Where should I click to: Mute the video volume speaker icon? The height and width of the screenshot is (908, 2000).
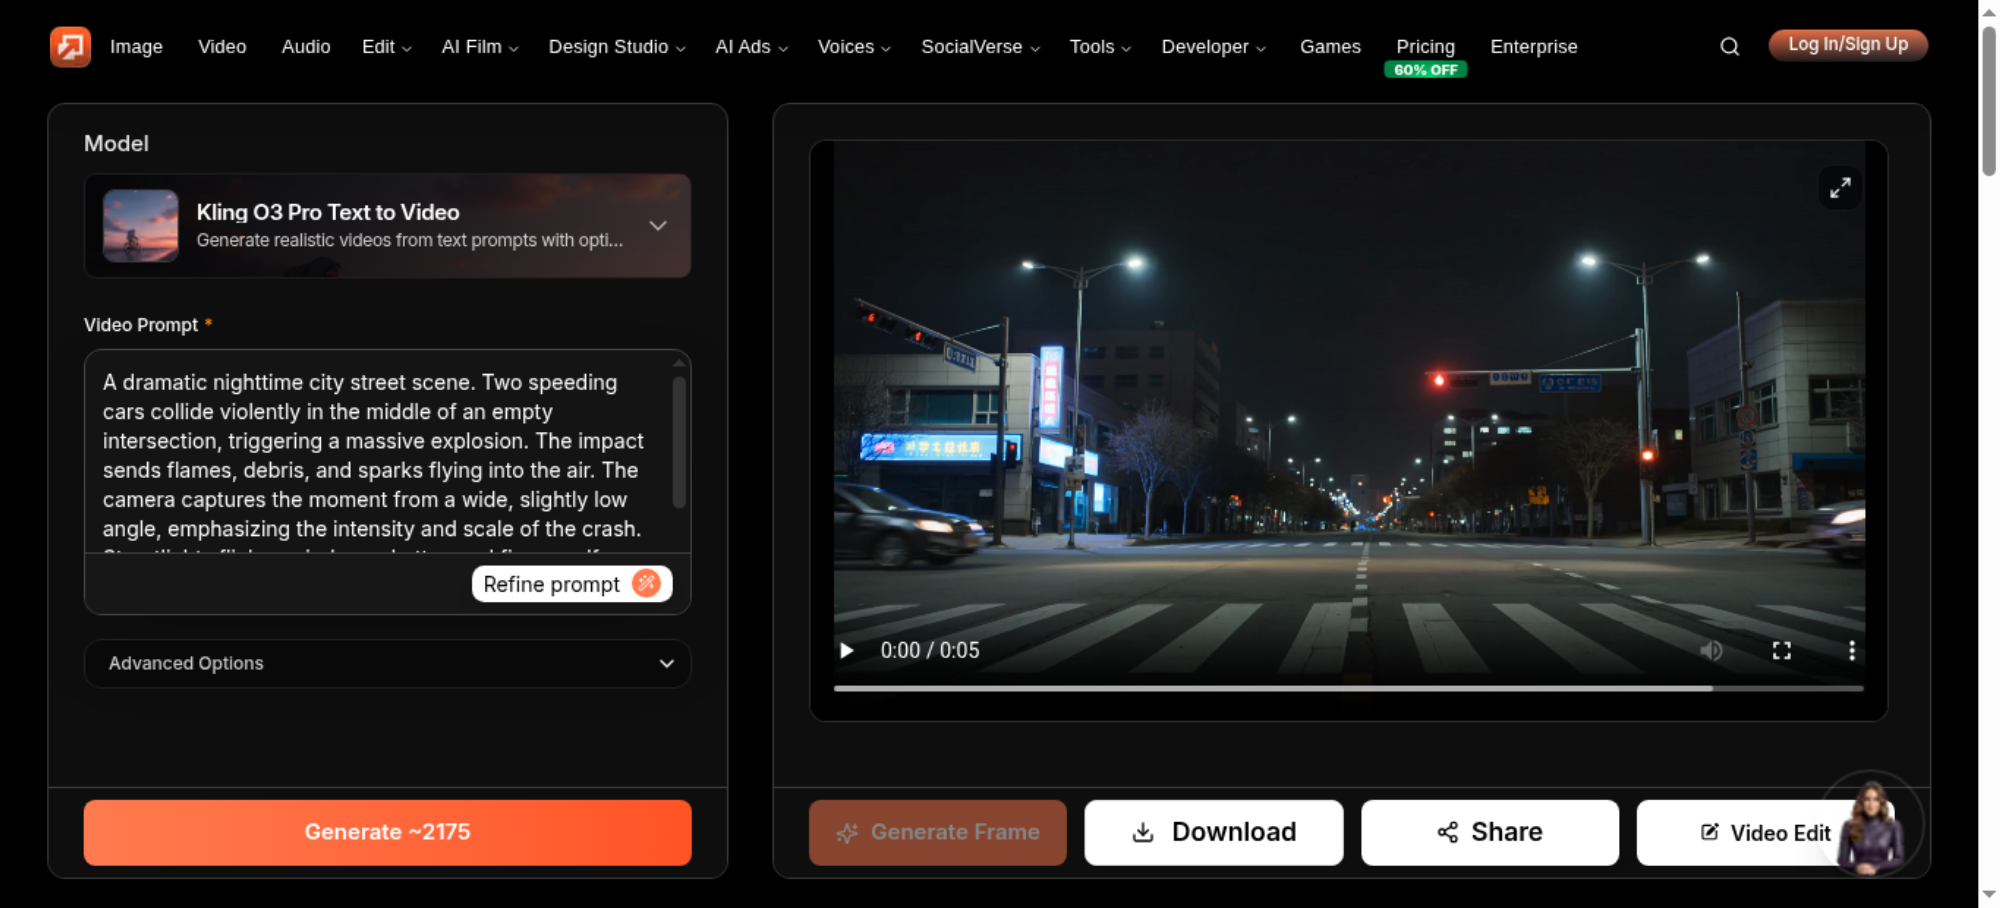click(1711, 651)
